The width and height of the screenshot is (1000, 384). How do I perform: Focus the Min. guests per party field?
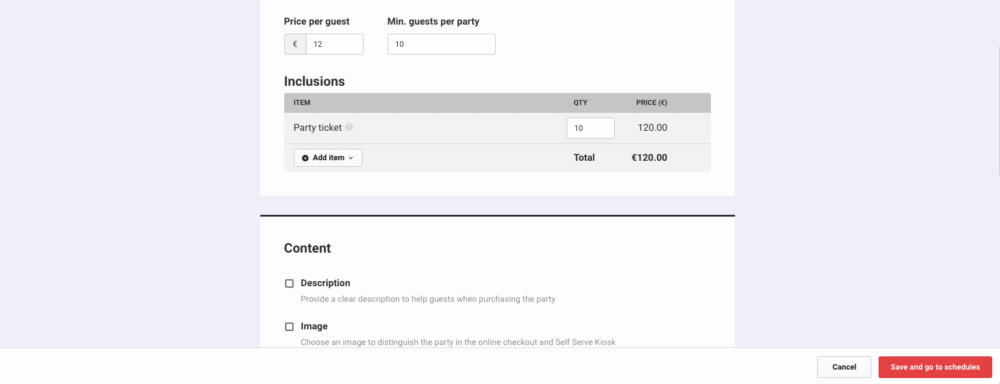441,44
